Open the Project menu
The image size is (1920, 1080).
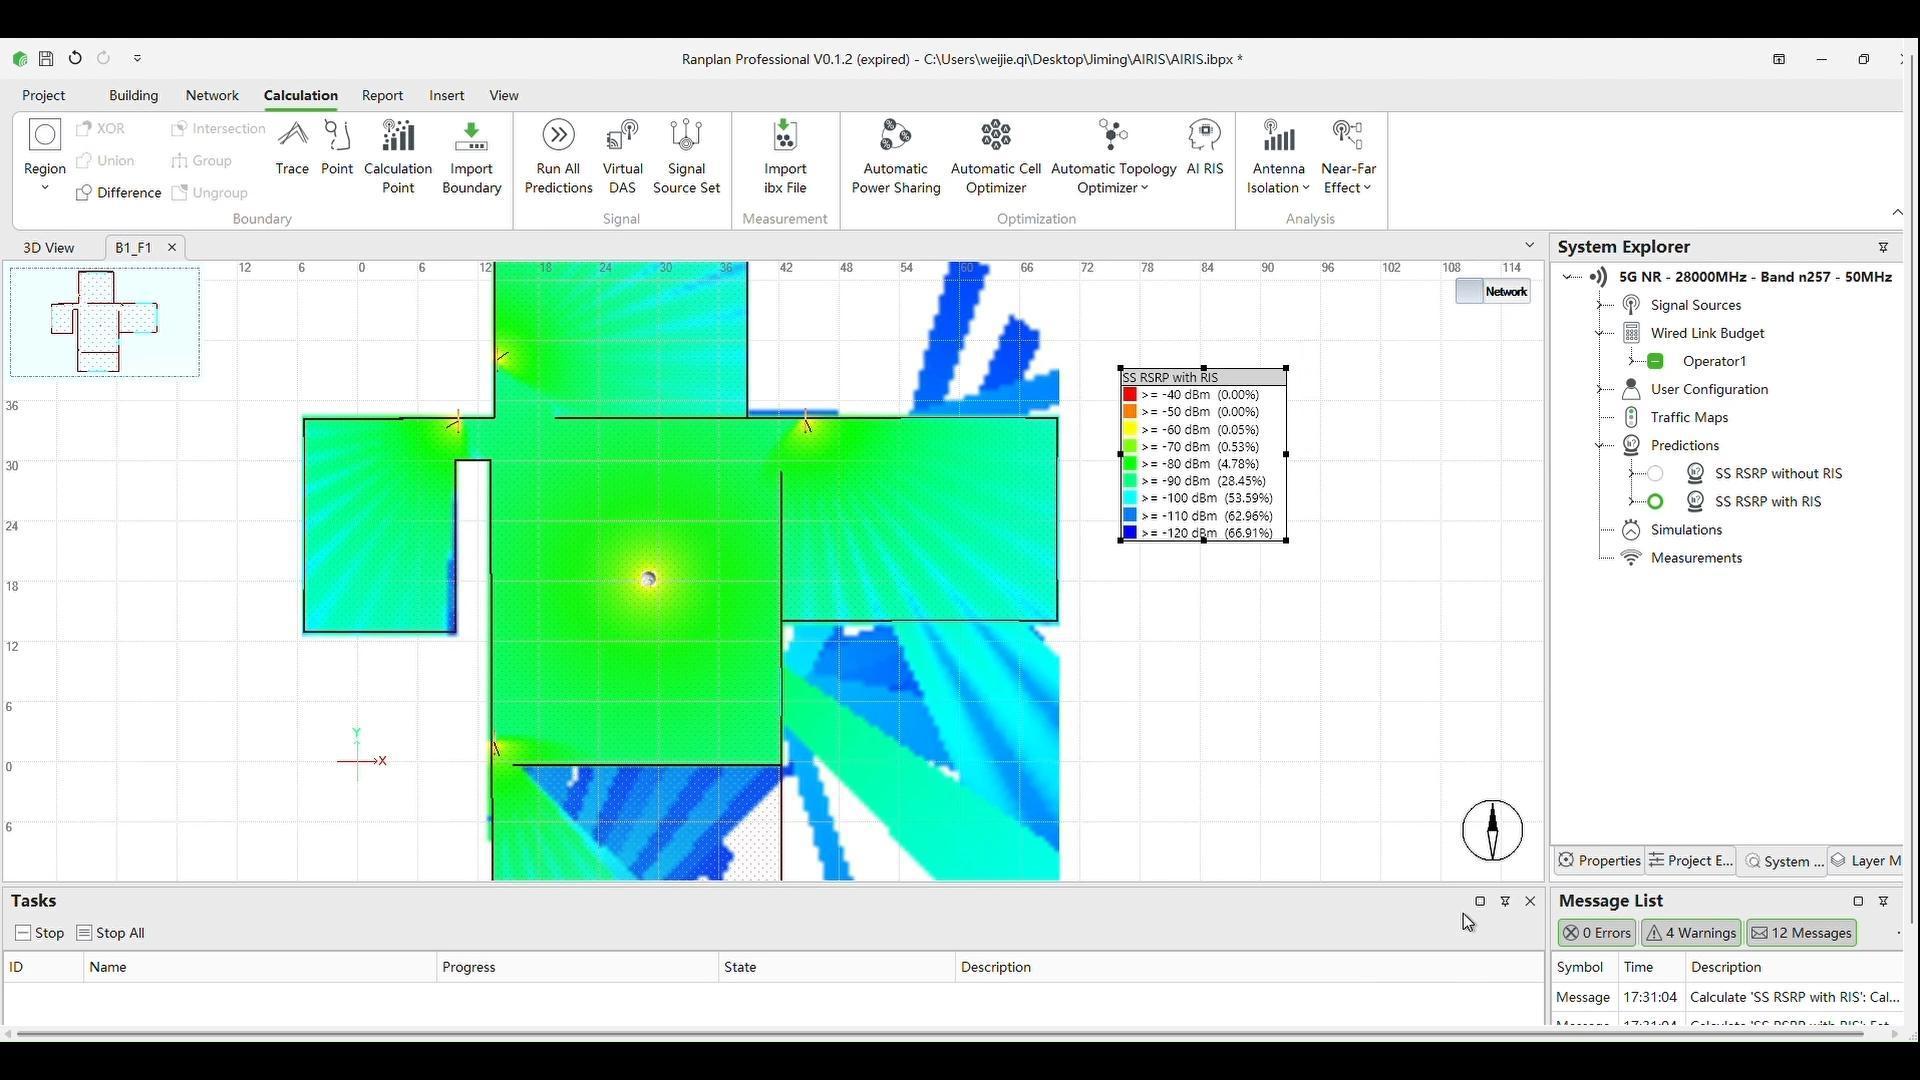[43, 96]
